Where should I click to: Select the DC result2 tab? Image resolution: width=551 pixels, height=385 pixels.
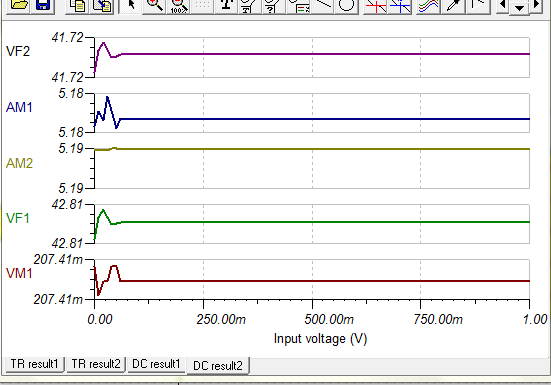218,366
